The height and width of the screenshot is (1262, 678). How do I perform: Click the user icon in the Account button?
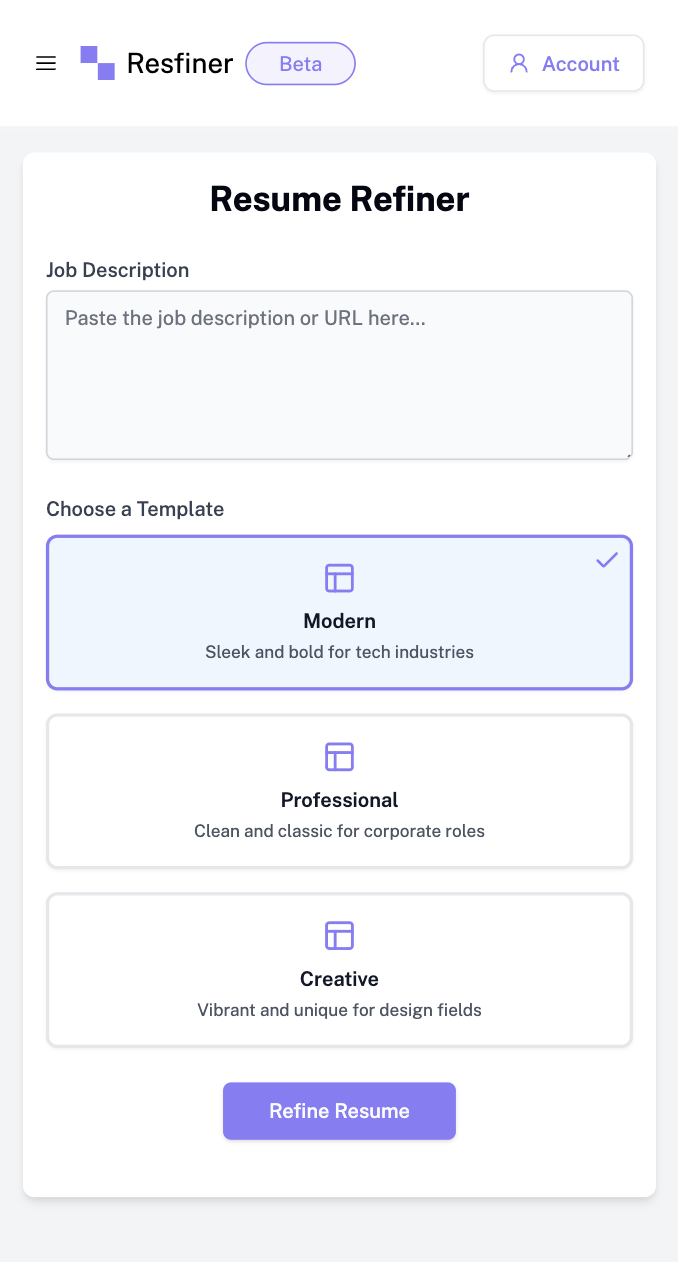pyautogui.click(x=518, y=64)
